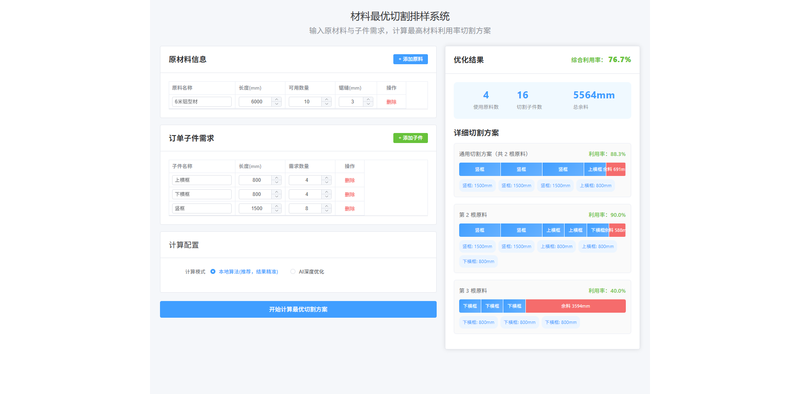The width and height of the screenshot is (800, 394).
Task: Click the 利用率 90.0% label
Action: click(607, 215)
